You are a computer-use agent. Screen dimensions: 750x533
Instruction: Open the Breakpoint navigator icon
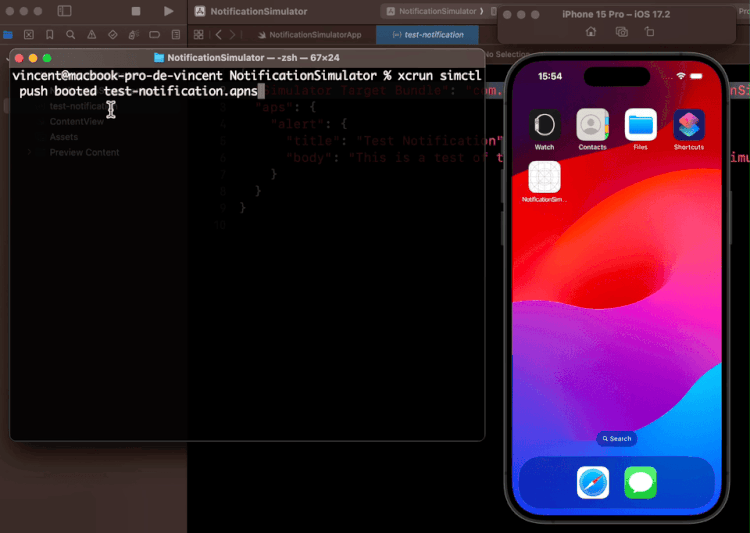coord(154,34)
